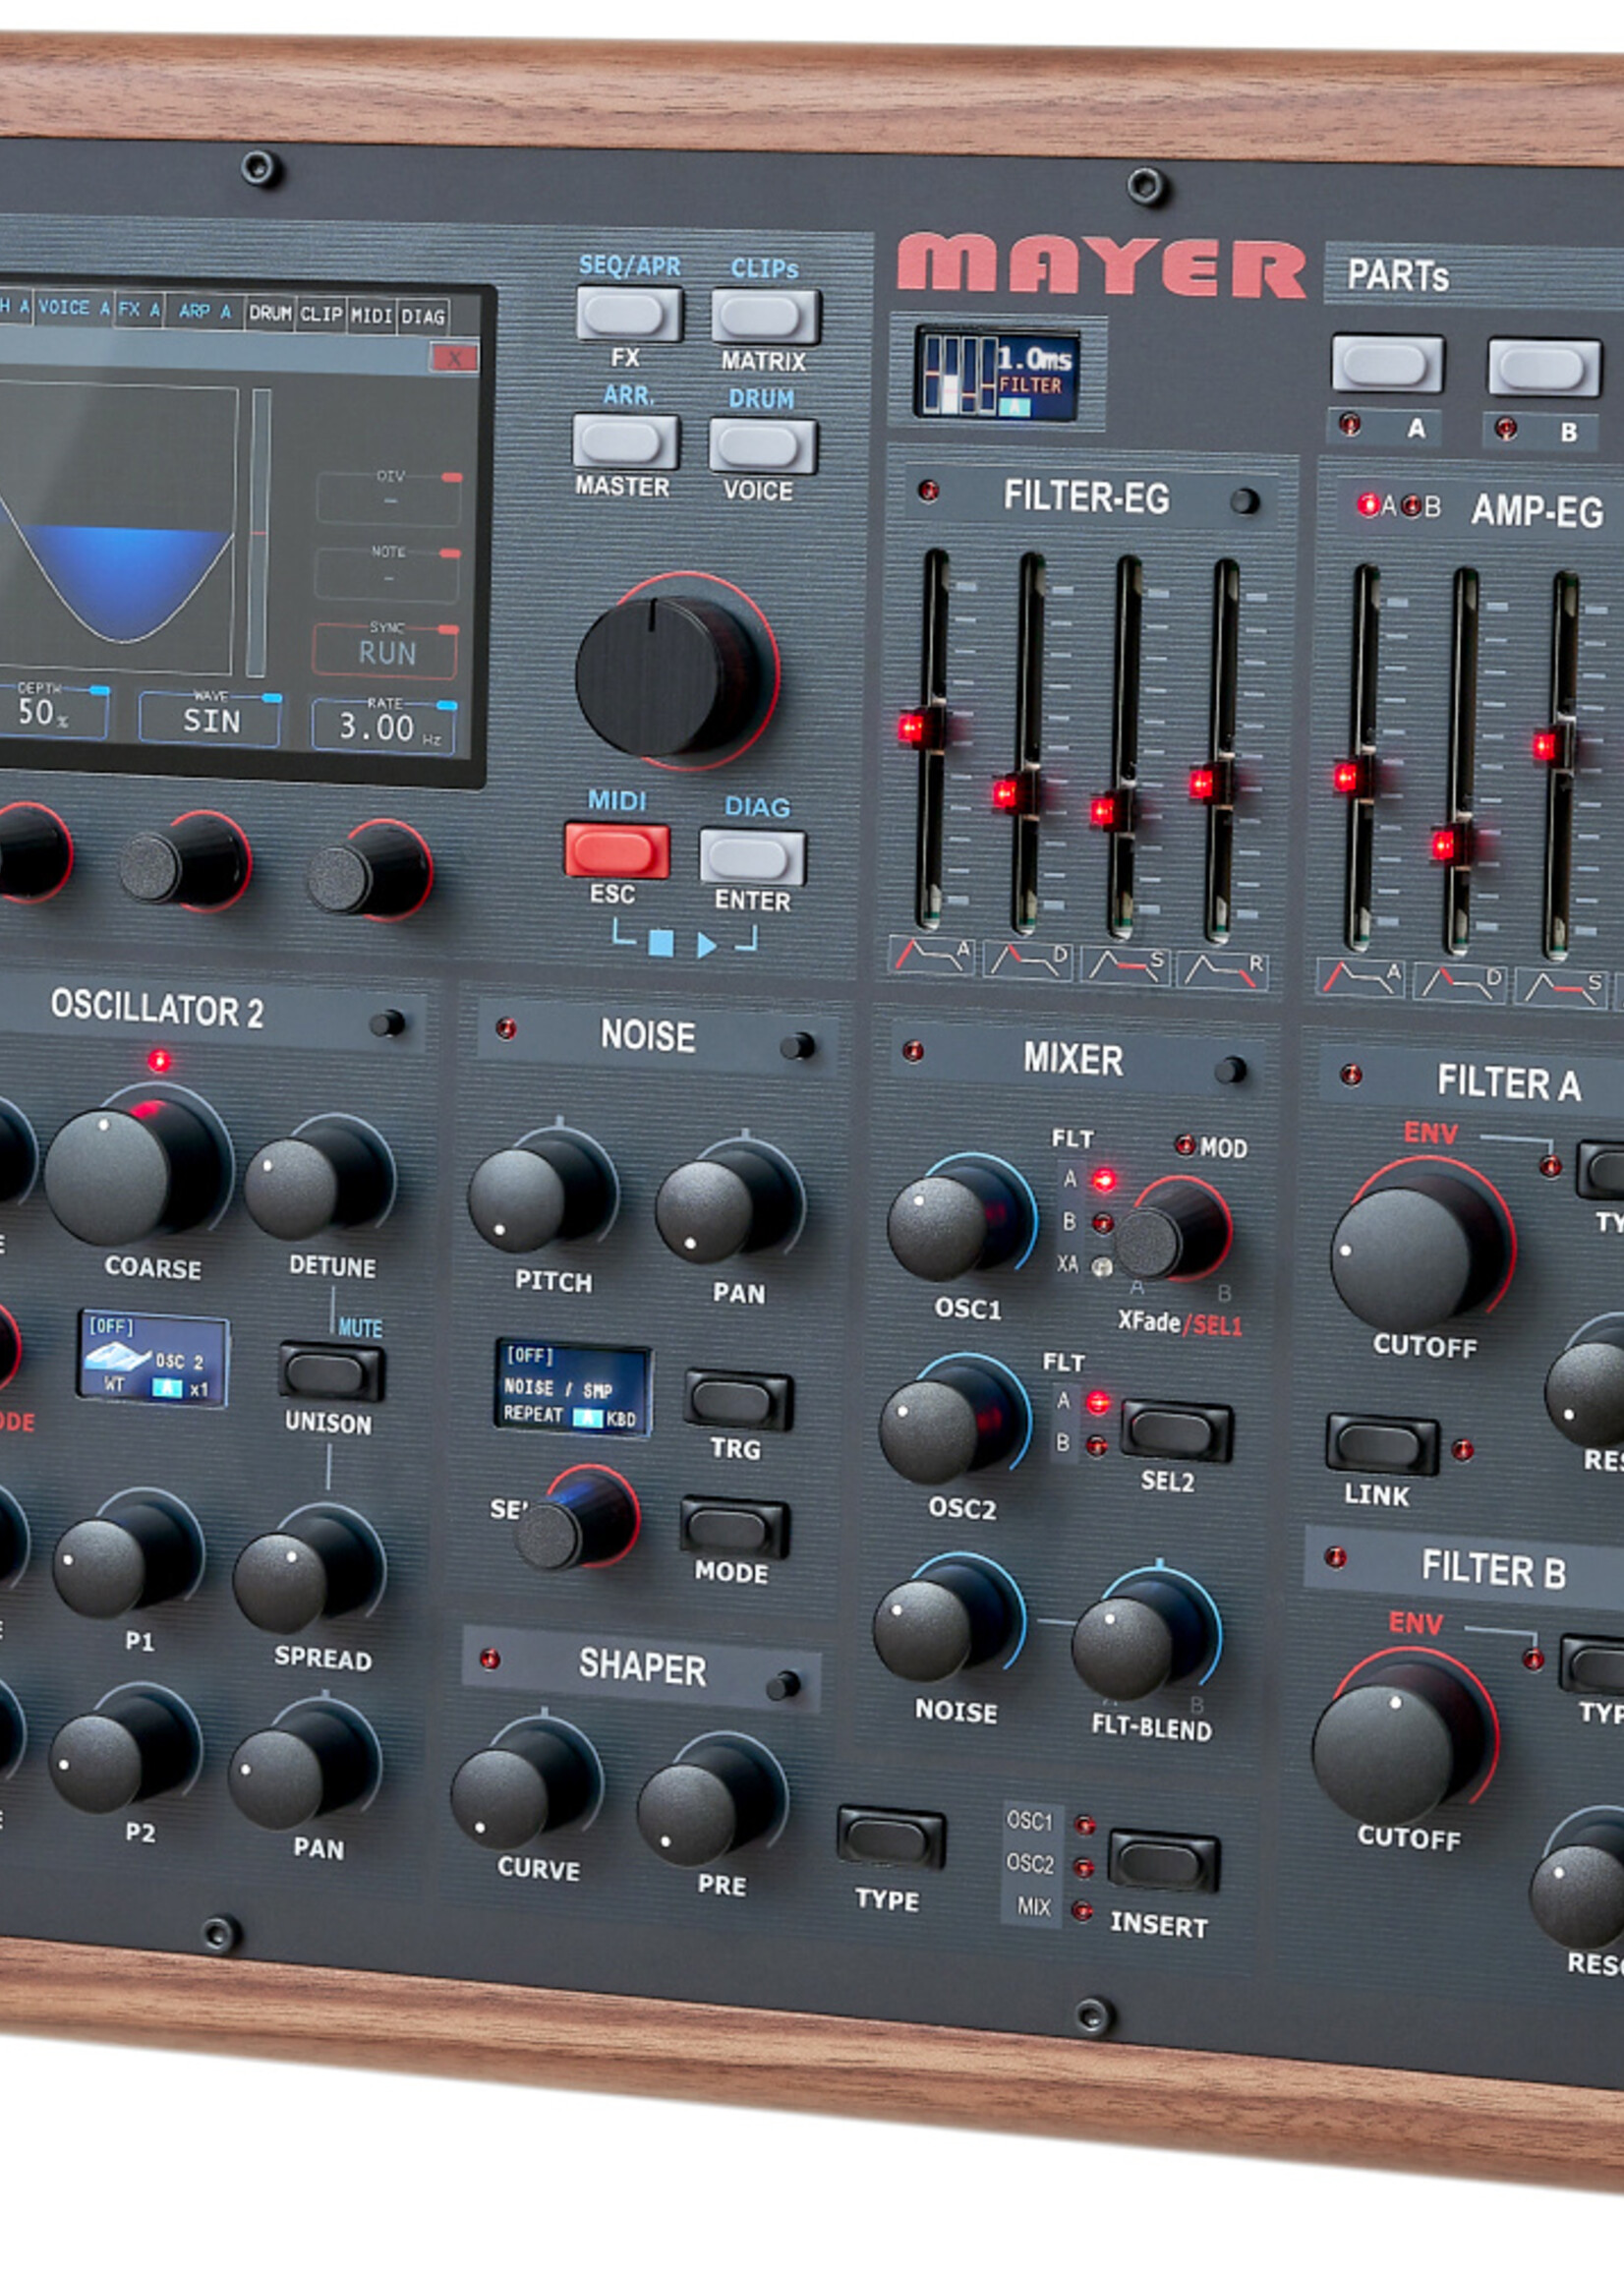Switch to the DRUM touchscreen tab

270,313
